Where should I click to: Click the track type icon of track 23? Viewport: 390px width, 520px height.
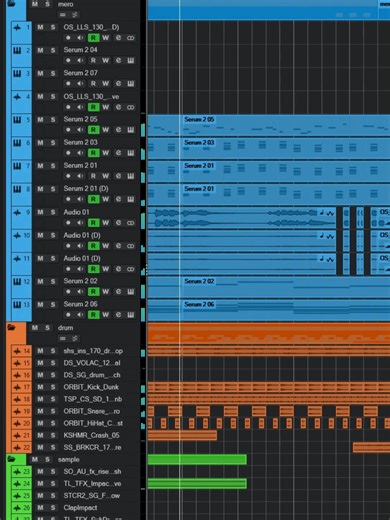[x=17, y=472]
